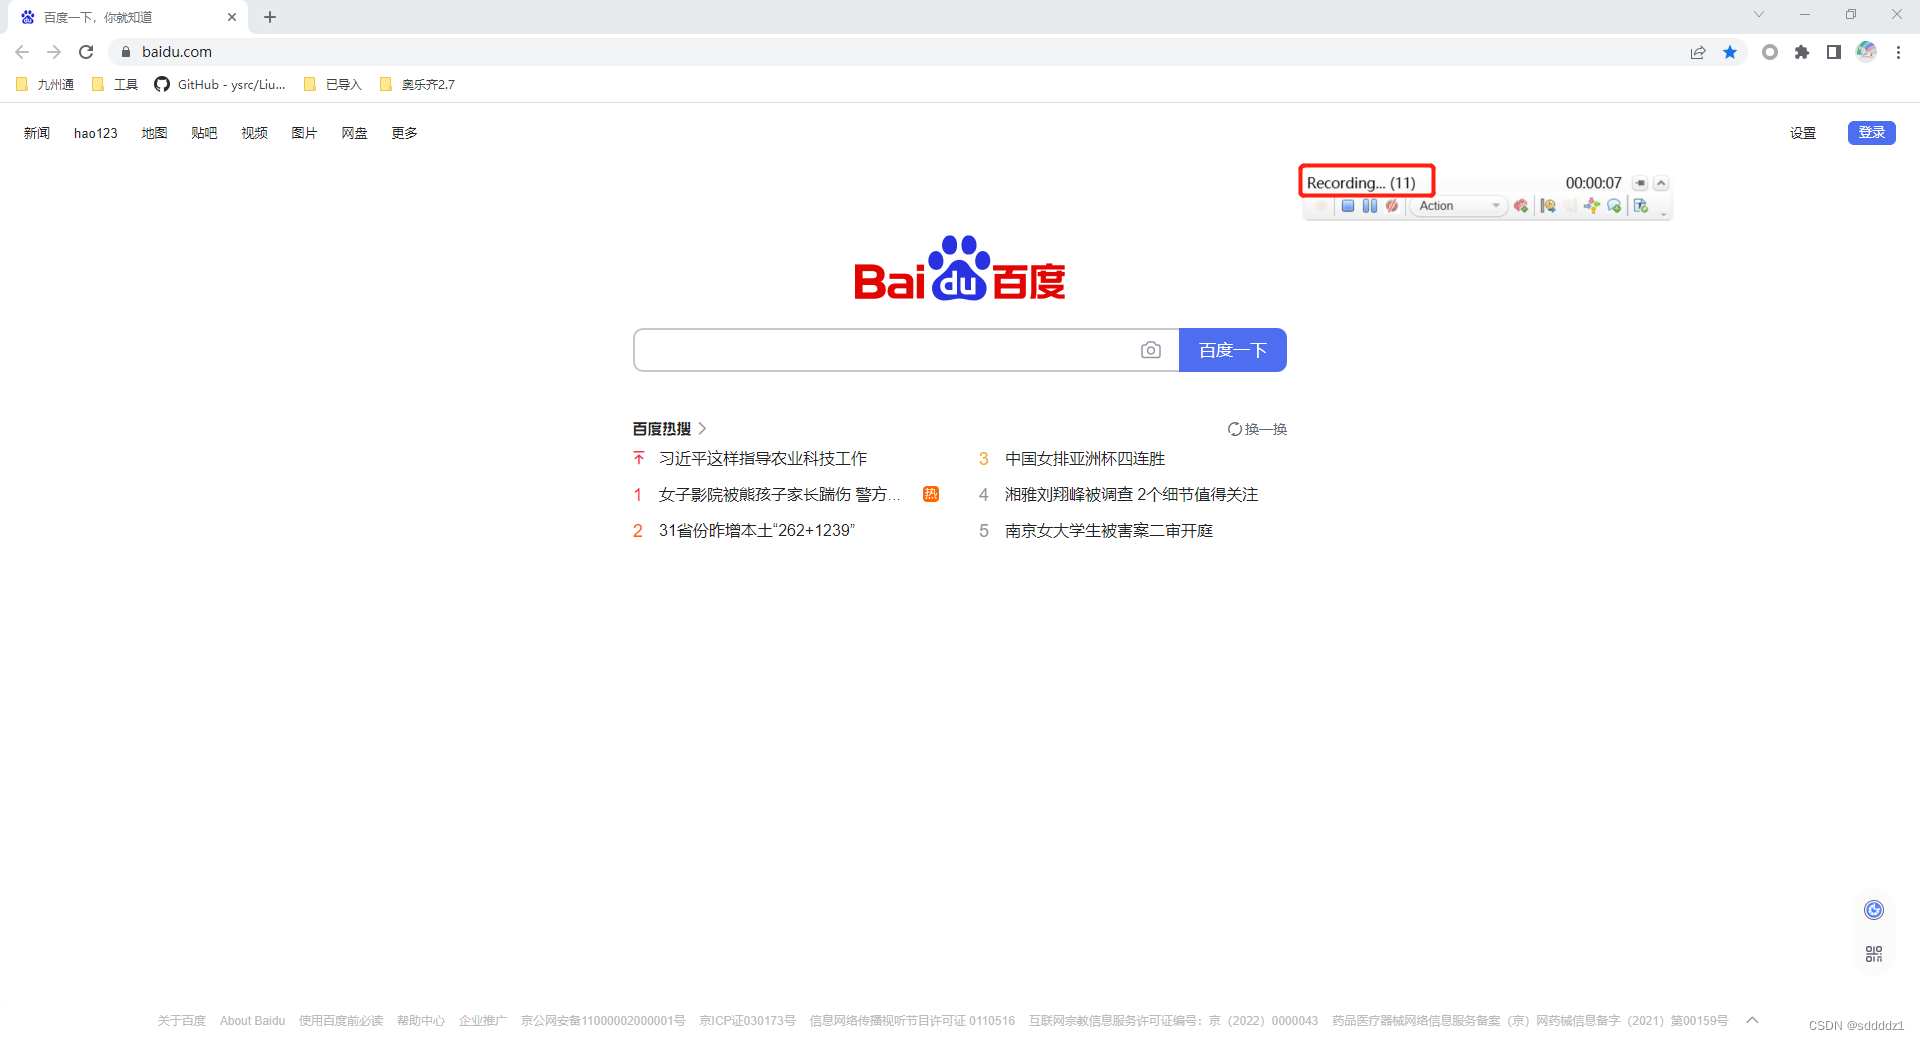
Task: Click the Baidu logo
Action: pos(960,268)
